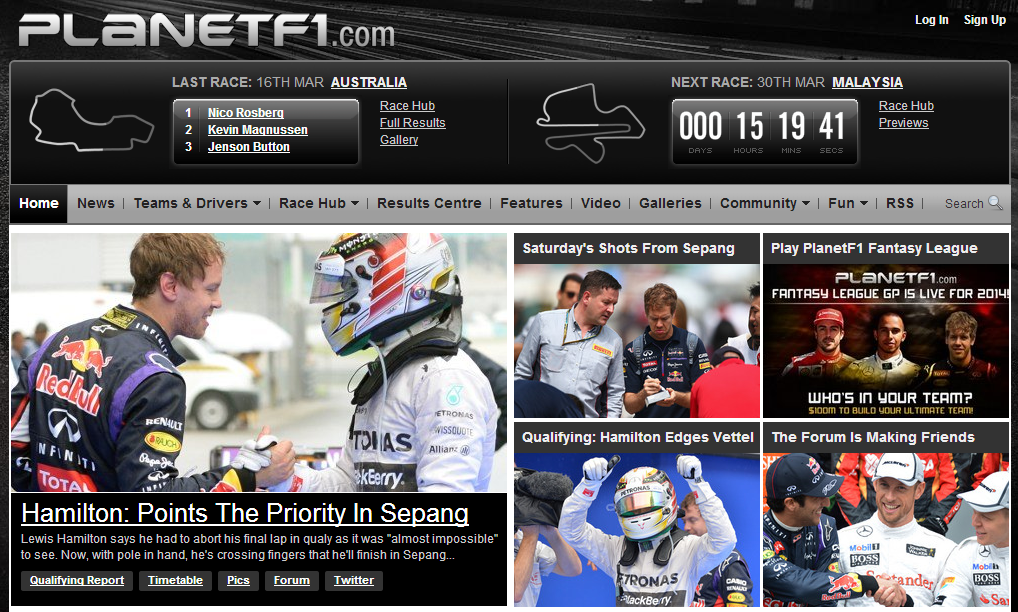Screen dimensions: 1018x612
Task: Click the article summary text about Lewis Hamilton
Action: coord(259,546)
